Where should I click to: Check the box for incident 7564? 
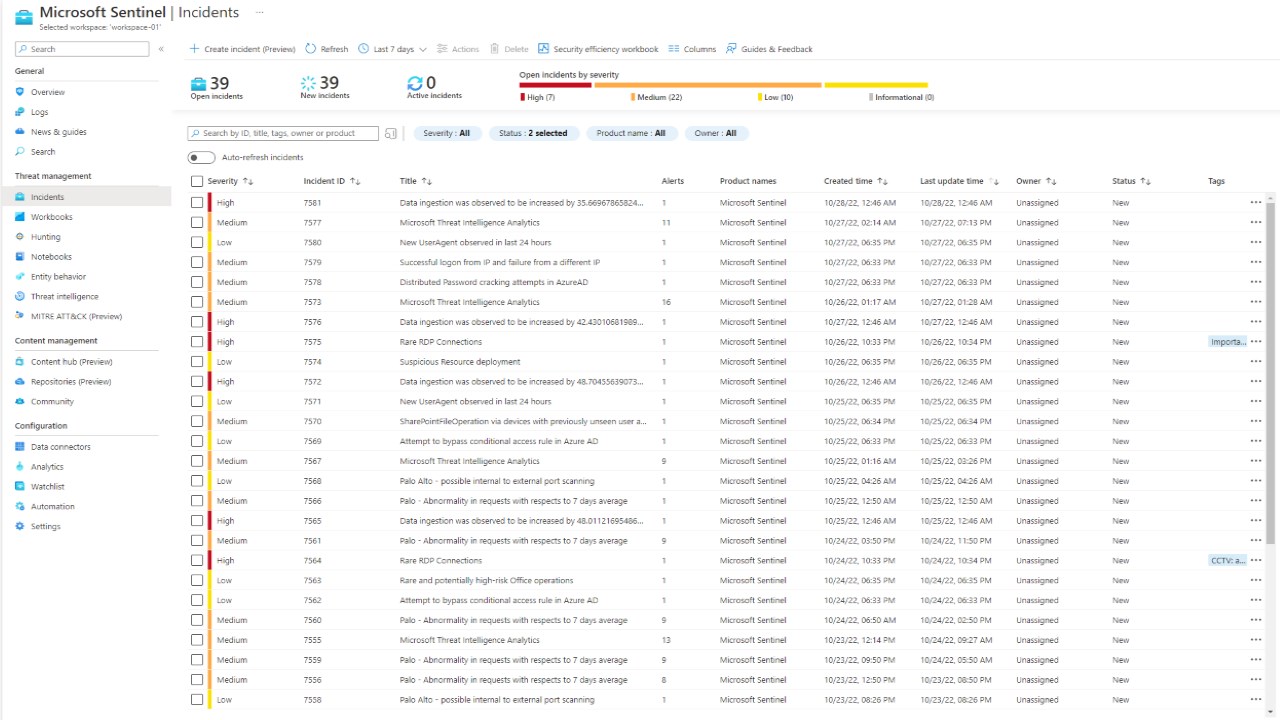point(197,561)
